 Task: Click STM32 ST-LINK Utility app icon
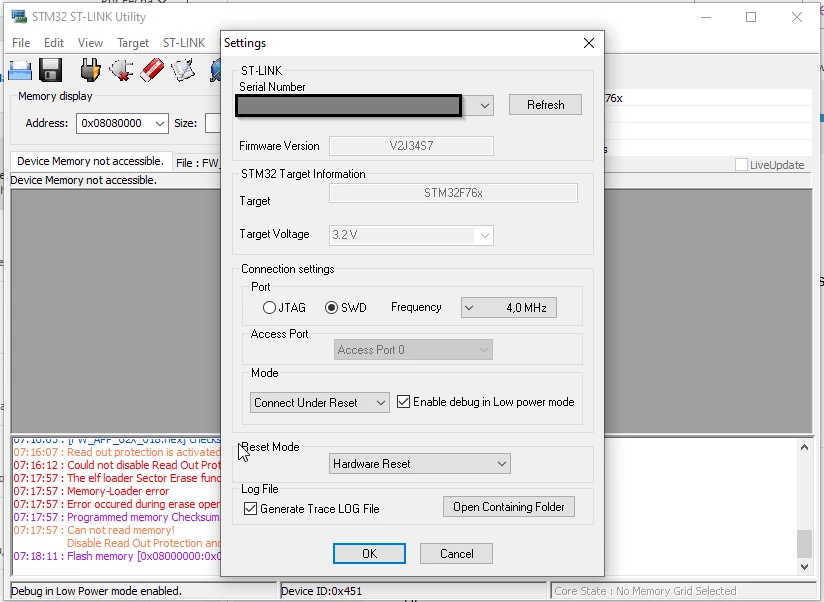[x=19, y=16]
